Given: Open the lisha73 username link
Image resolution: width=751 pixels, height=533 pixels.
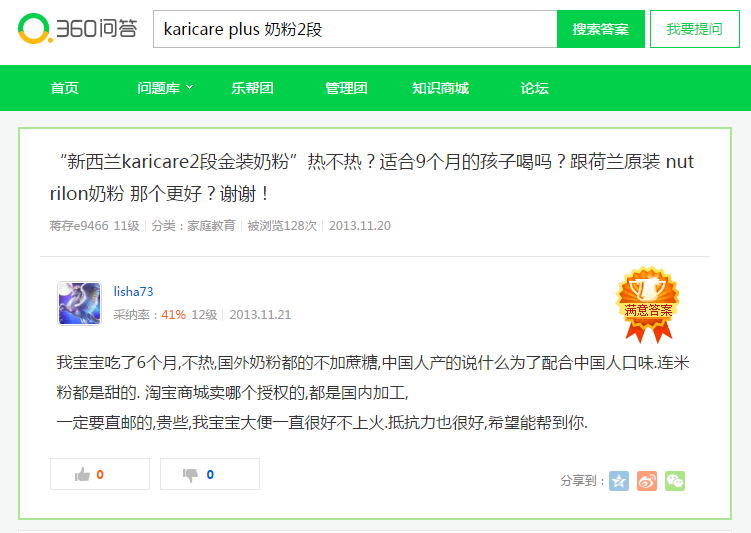Looking at the screenshot, I should (x=133, y=292).
